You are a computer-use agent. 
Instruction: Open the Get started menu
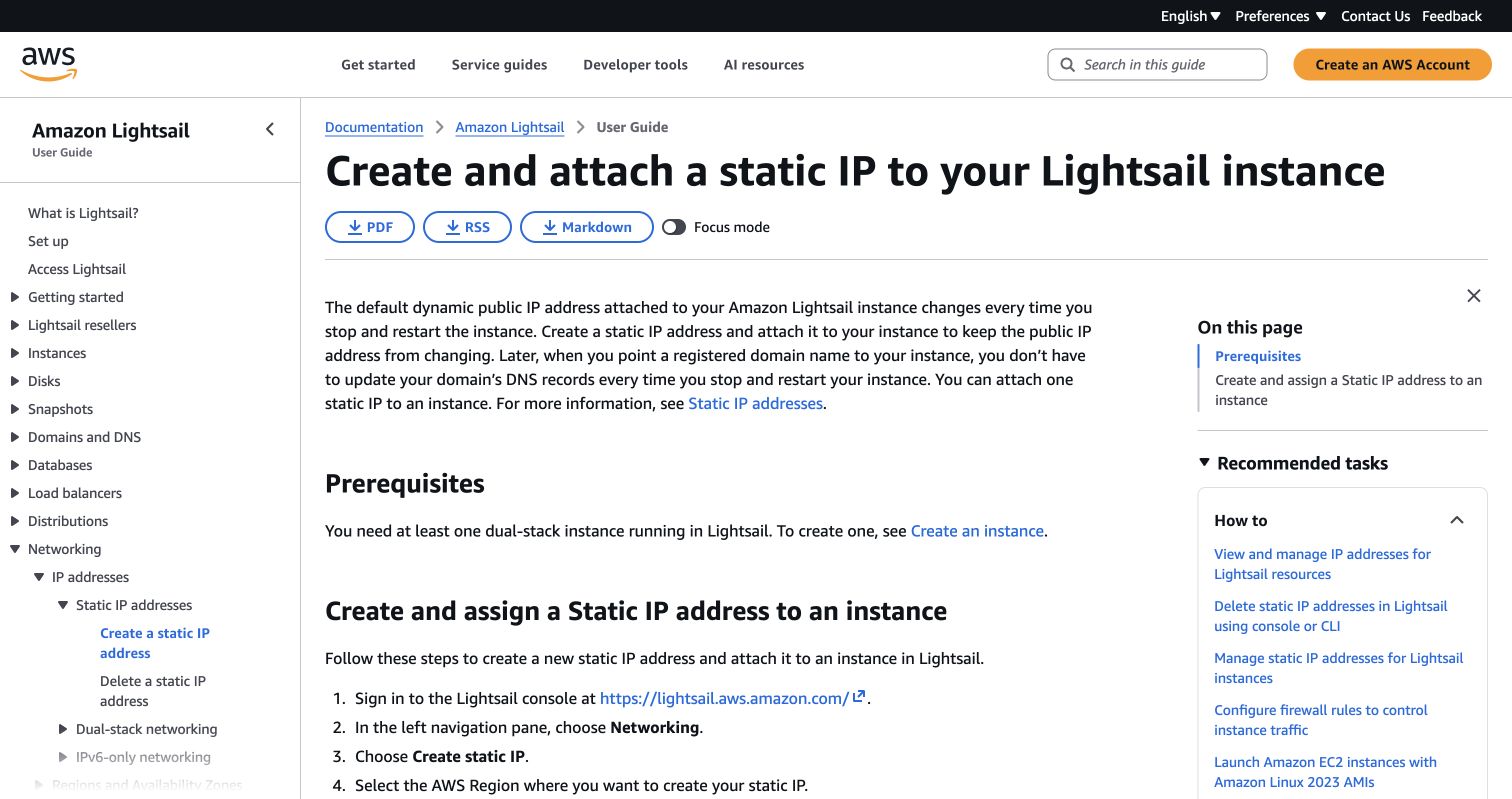[378, 65]
